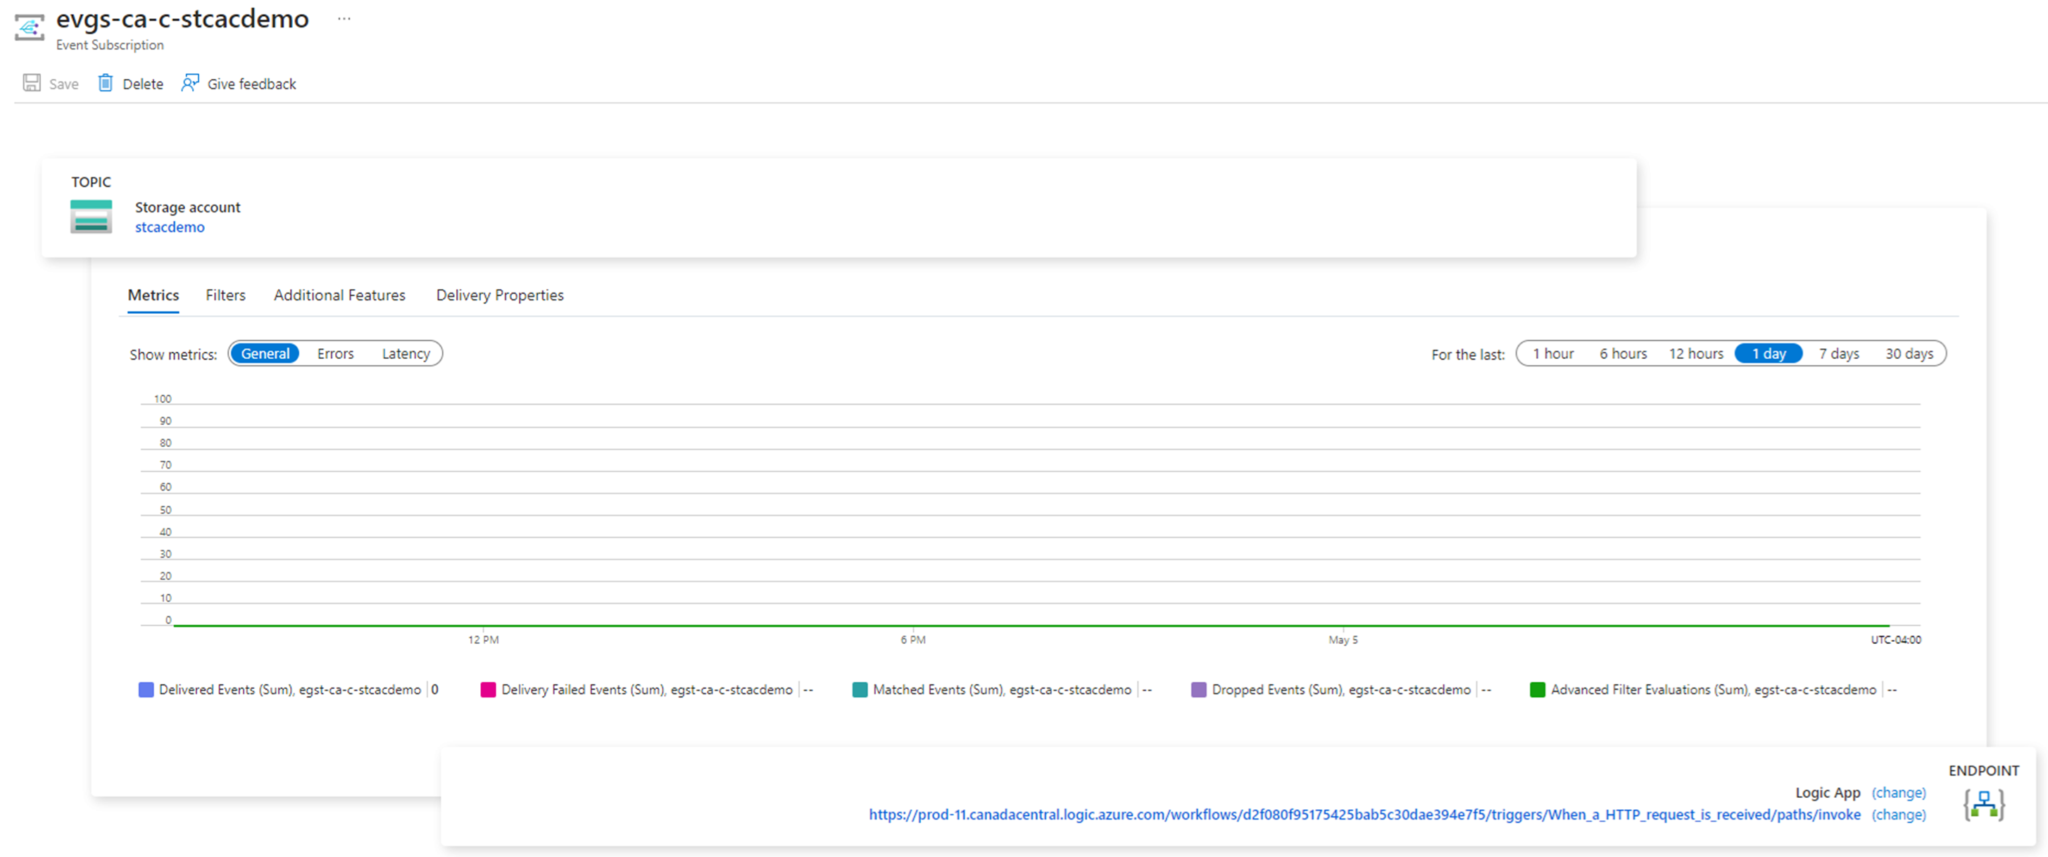Set time range to 1 hour
The width and height of the screenshot is (2048, 857).
click(x=1553, y=354)
